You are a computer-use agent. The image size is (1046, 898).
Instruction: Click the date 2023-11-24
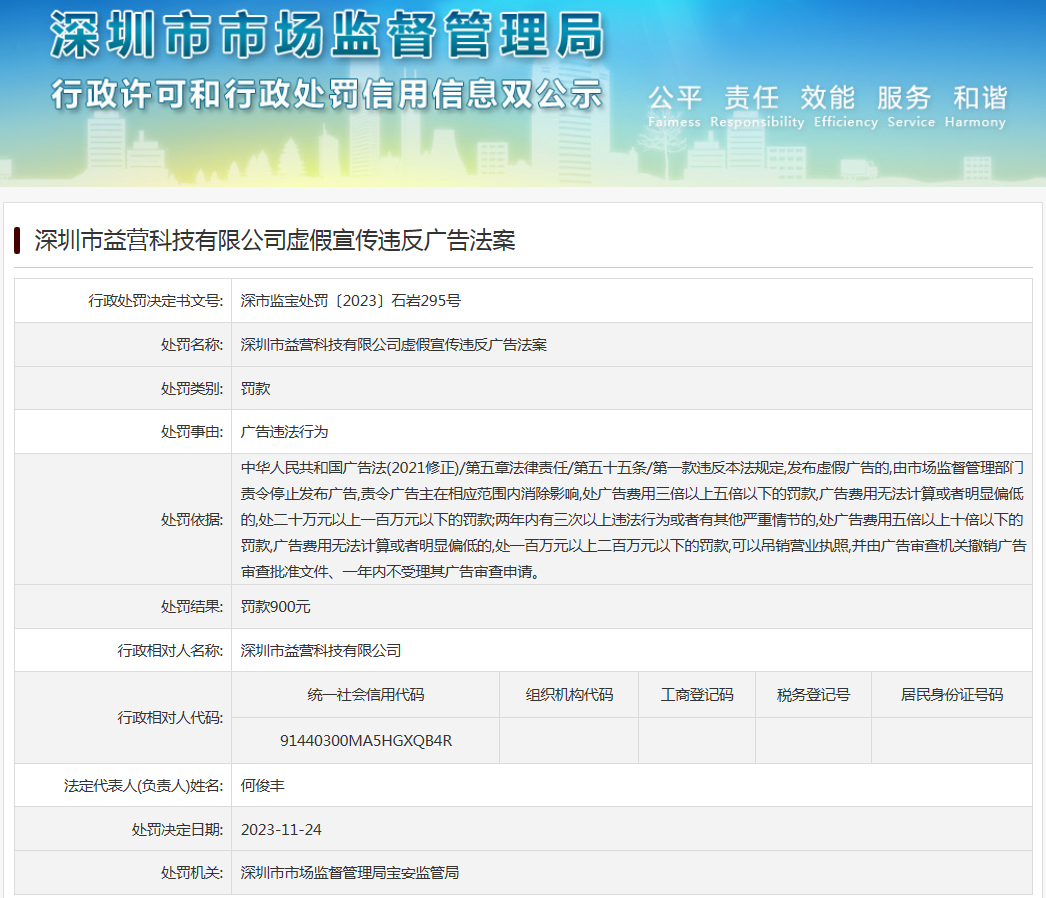tap(281, 829)
